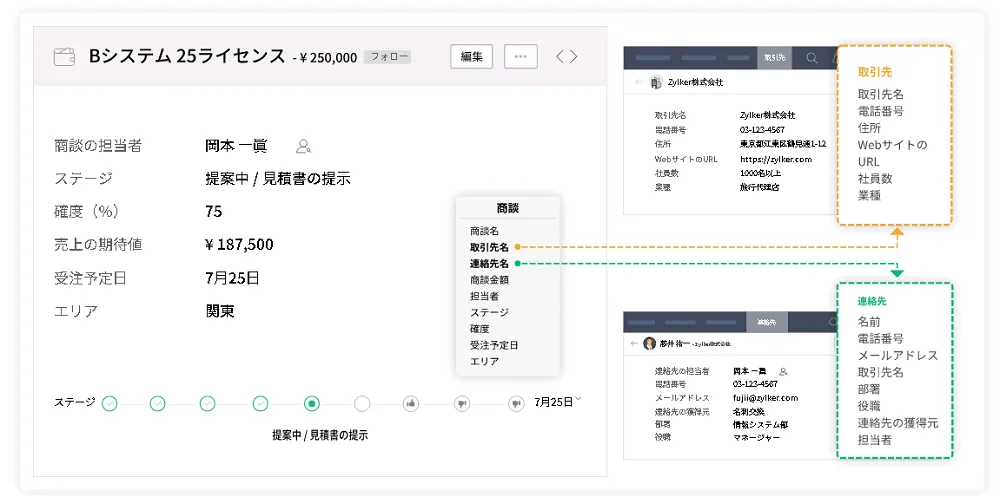Click the wallet icon beside Bシステム 25ライセンス
Image resolution: width=1000 pixels, height=500 pixels.
64,57
